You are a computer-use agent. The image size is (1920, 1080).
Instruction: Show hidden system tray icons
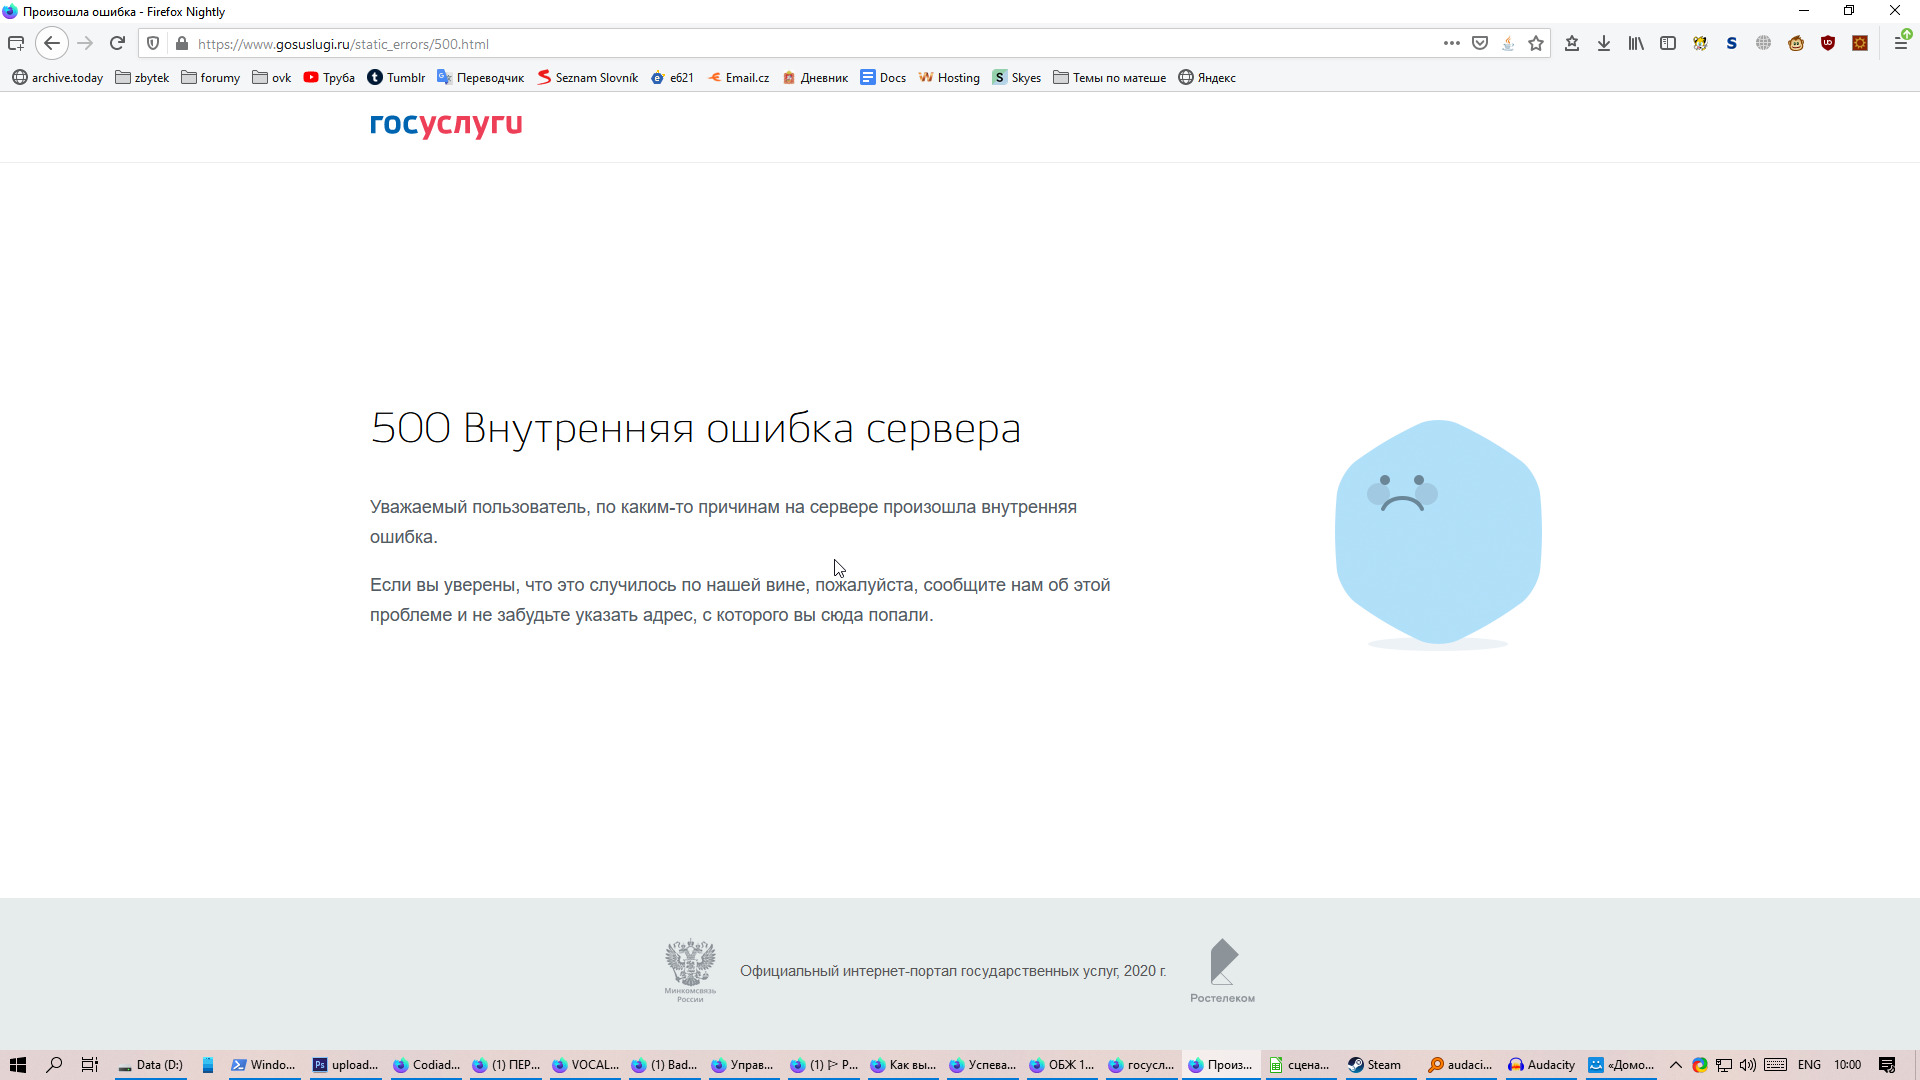pyautogui.click(x=1676, y=1065)
